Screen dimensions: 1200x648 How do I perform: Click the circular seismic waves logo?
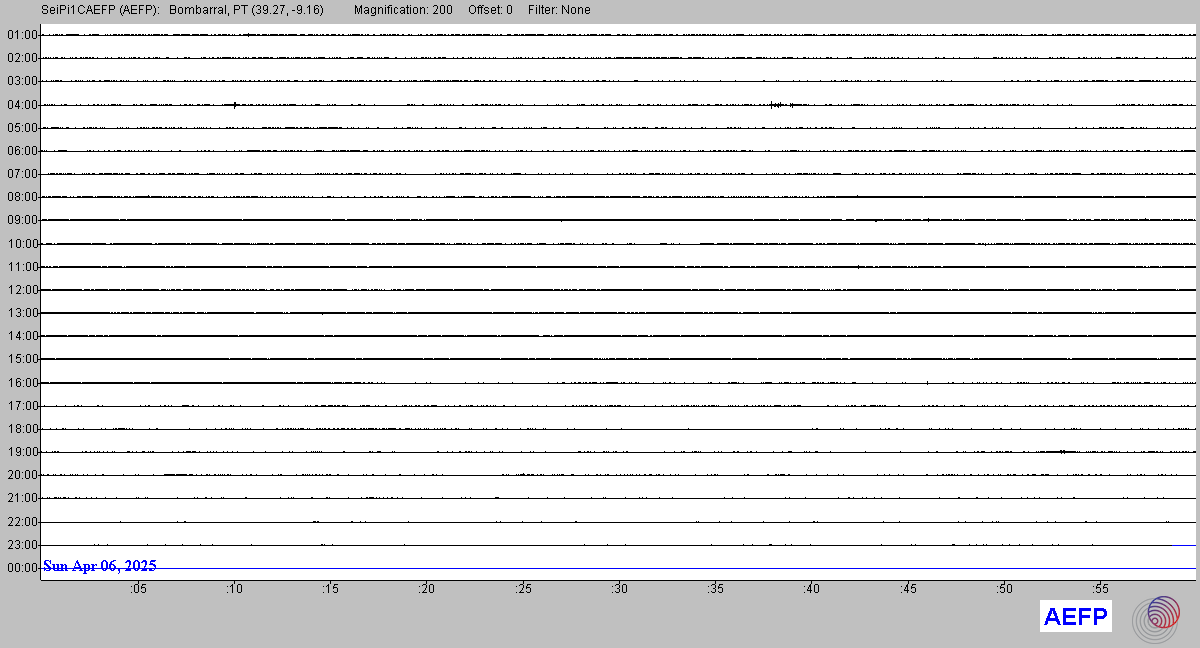pyautogui.click(x=1156, y=619)
